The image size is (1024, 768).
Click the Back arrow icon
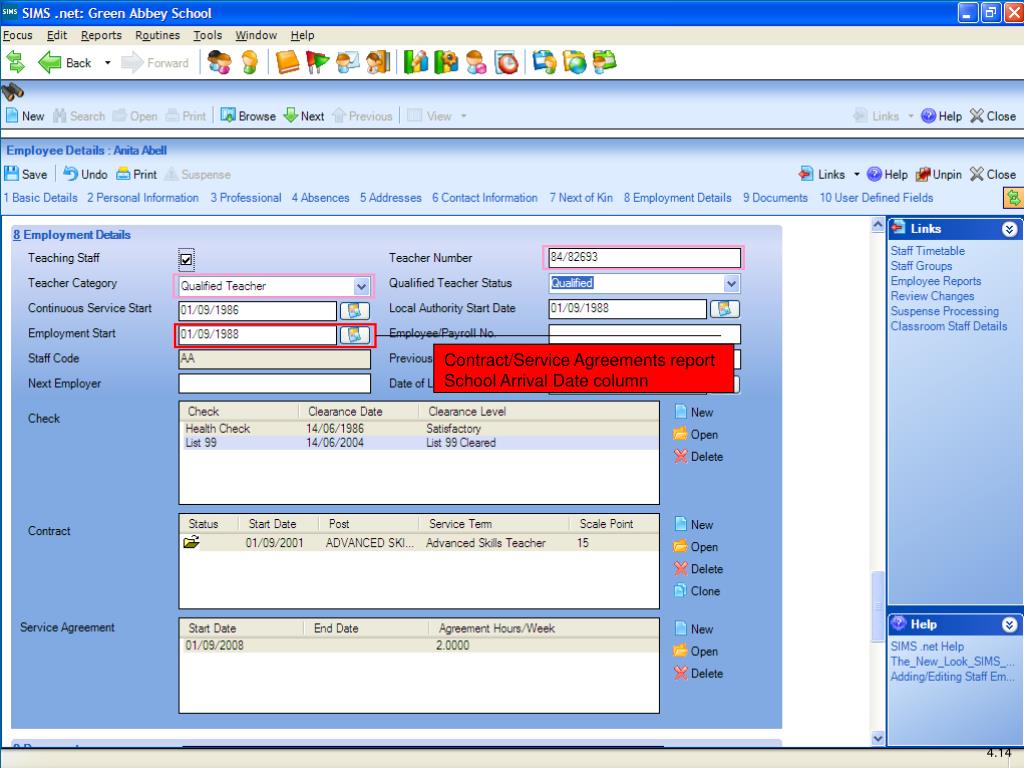pos(51,63)
